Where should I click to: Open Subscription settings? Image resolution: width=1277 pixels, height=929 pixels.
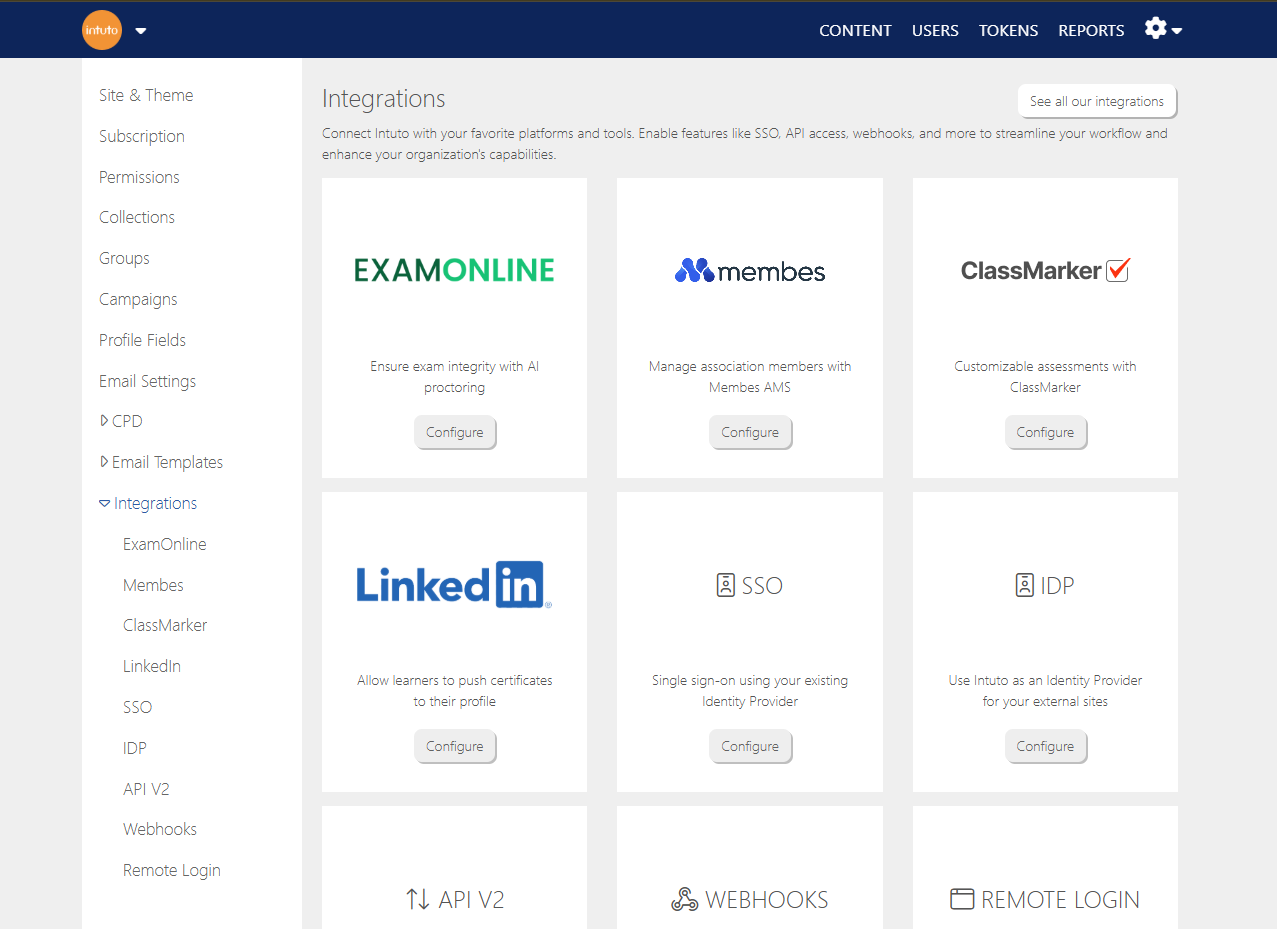click(x=142, y=136)
